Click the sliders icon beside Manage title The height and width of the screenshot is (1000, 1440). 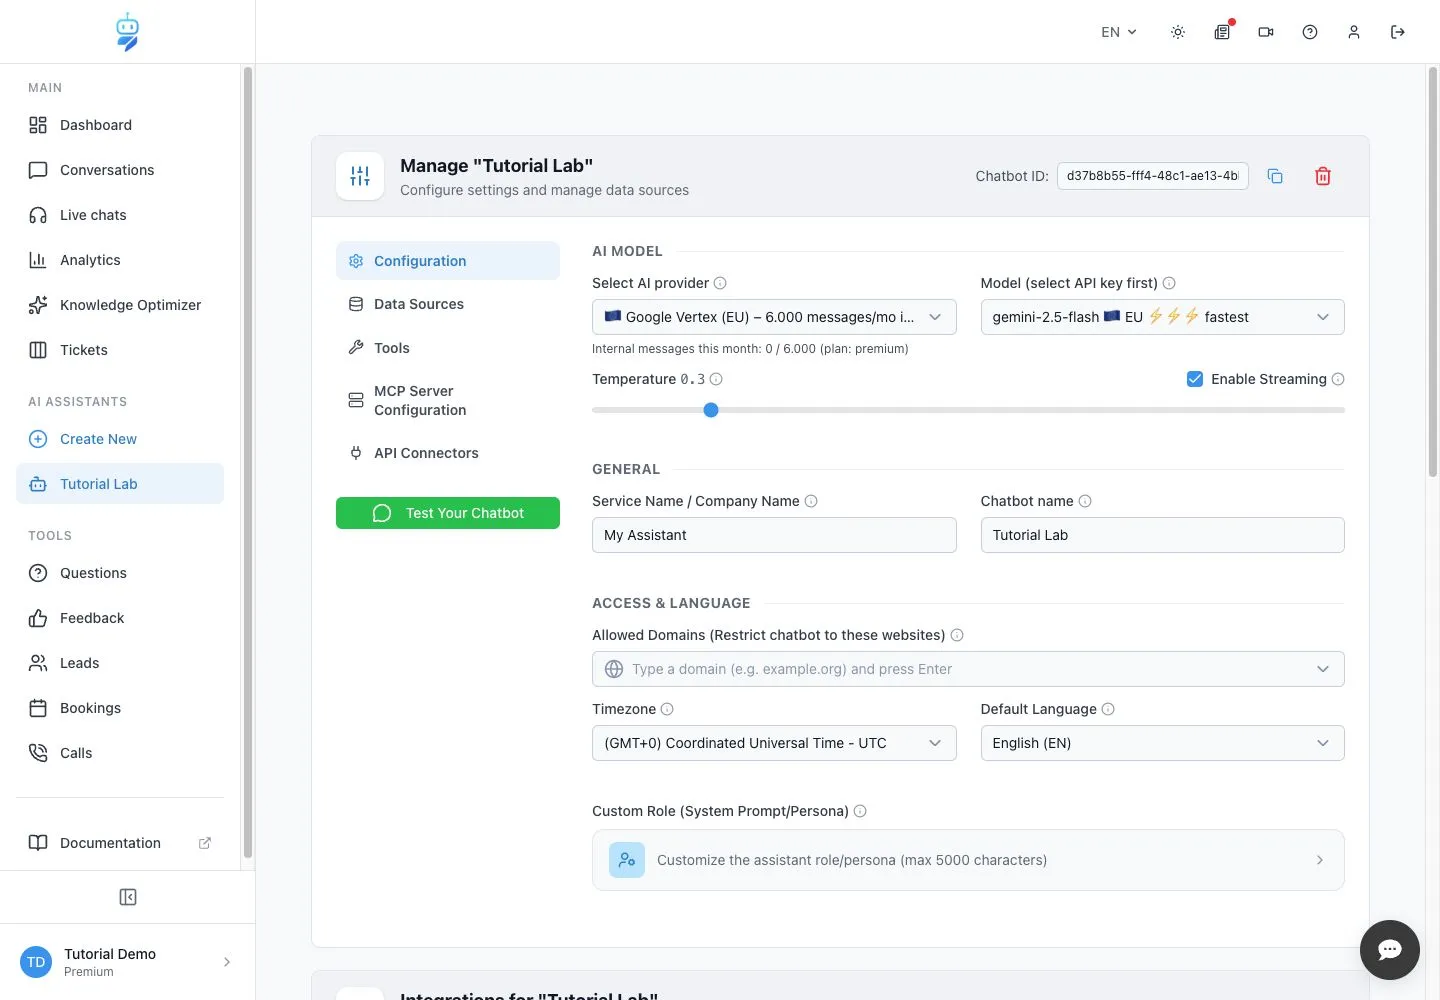tap(360, 176)
